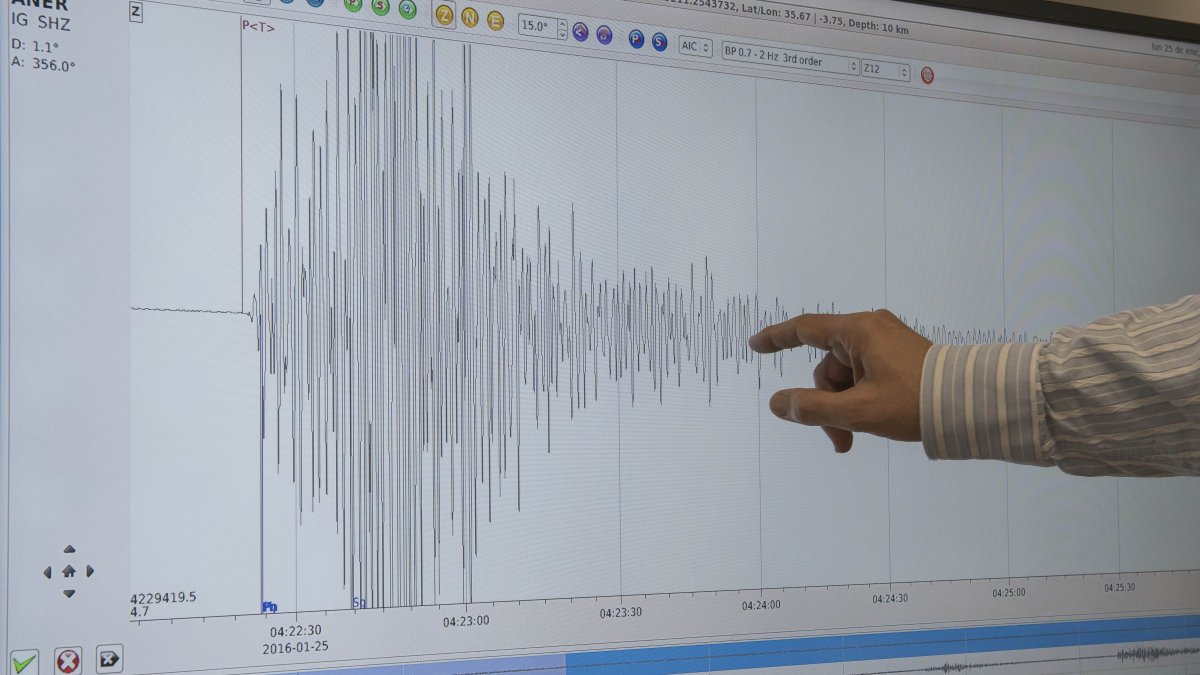Click the red record icon beside Z12
This screenshot has width=1200, height=675.
tap(928, 75)
